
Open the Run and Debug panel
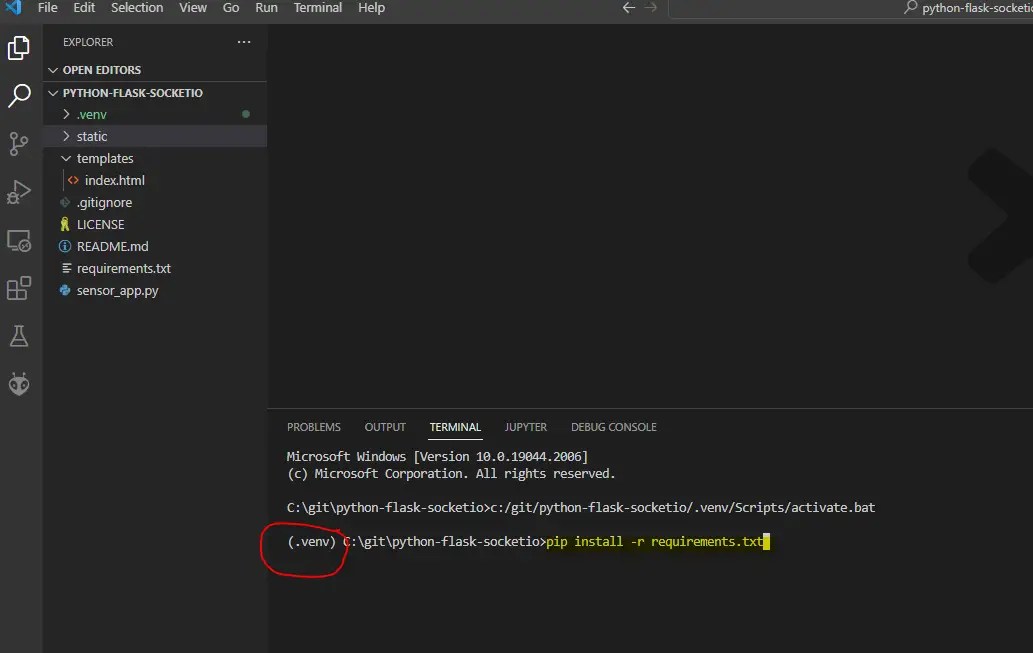(20, 192)
